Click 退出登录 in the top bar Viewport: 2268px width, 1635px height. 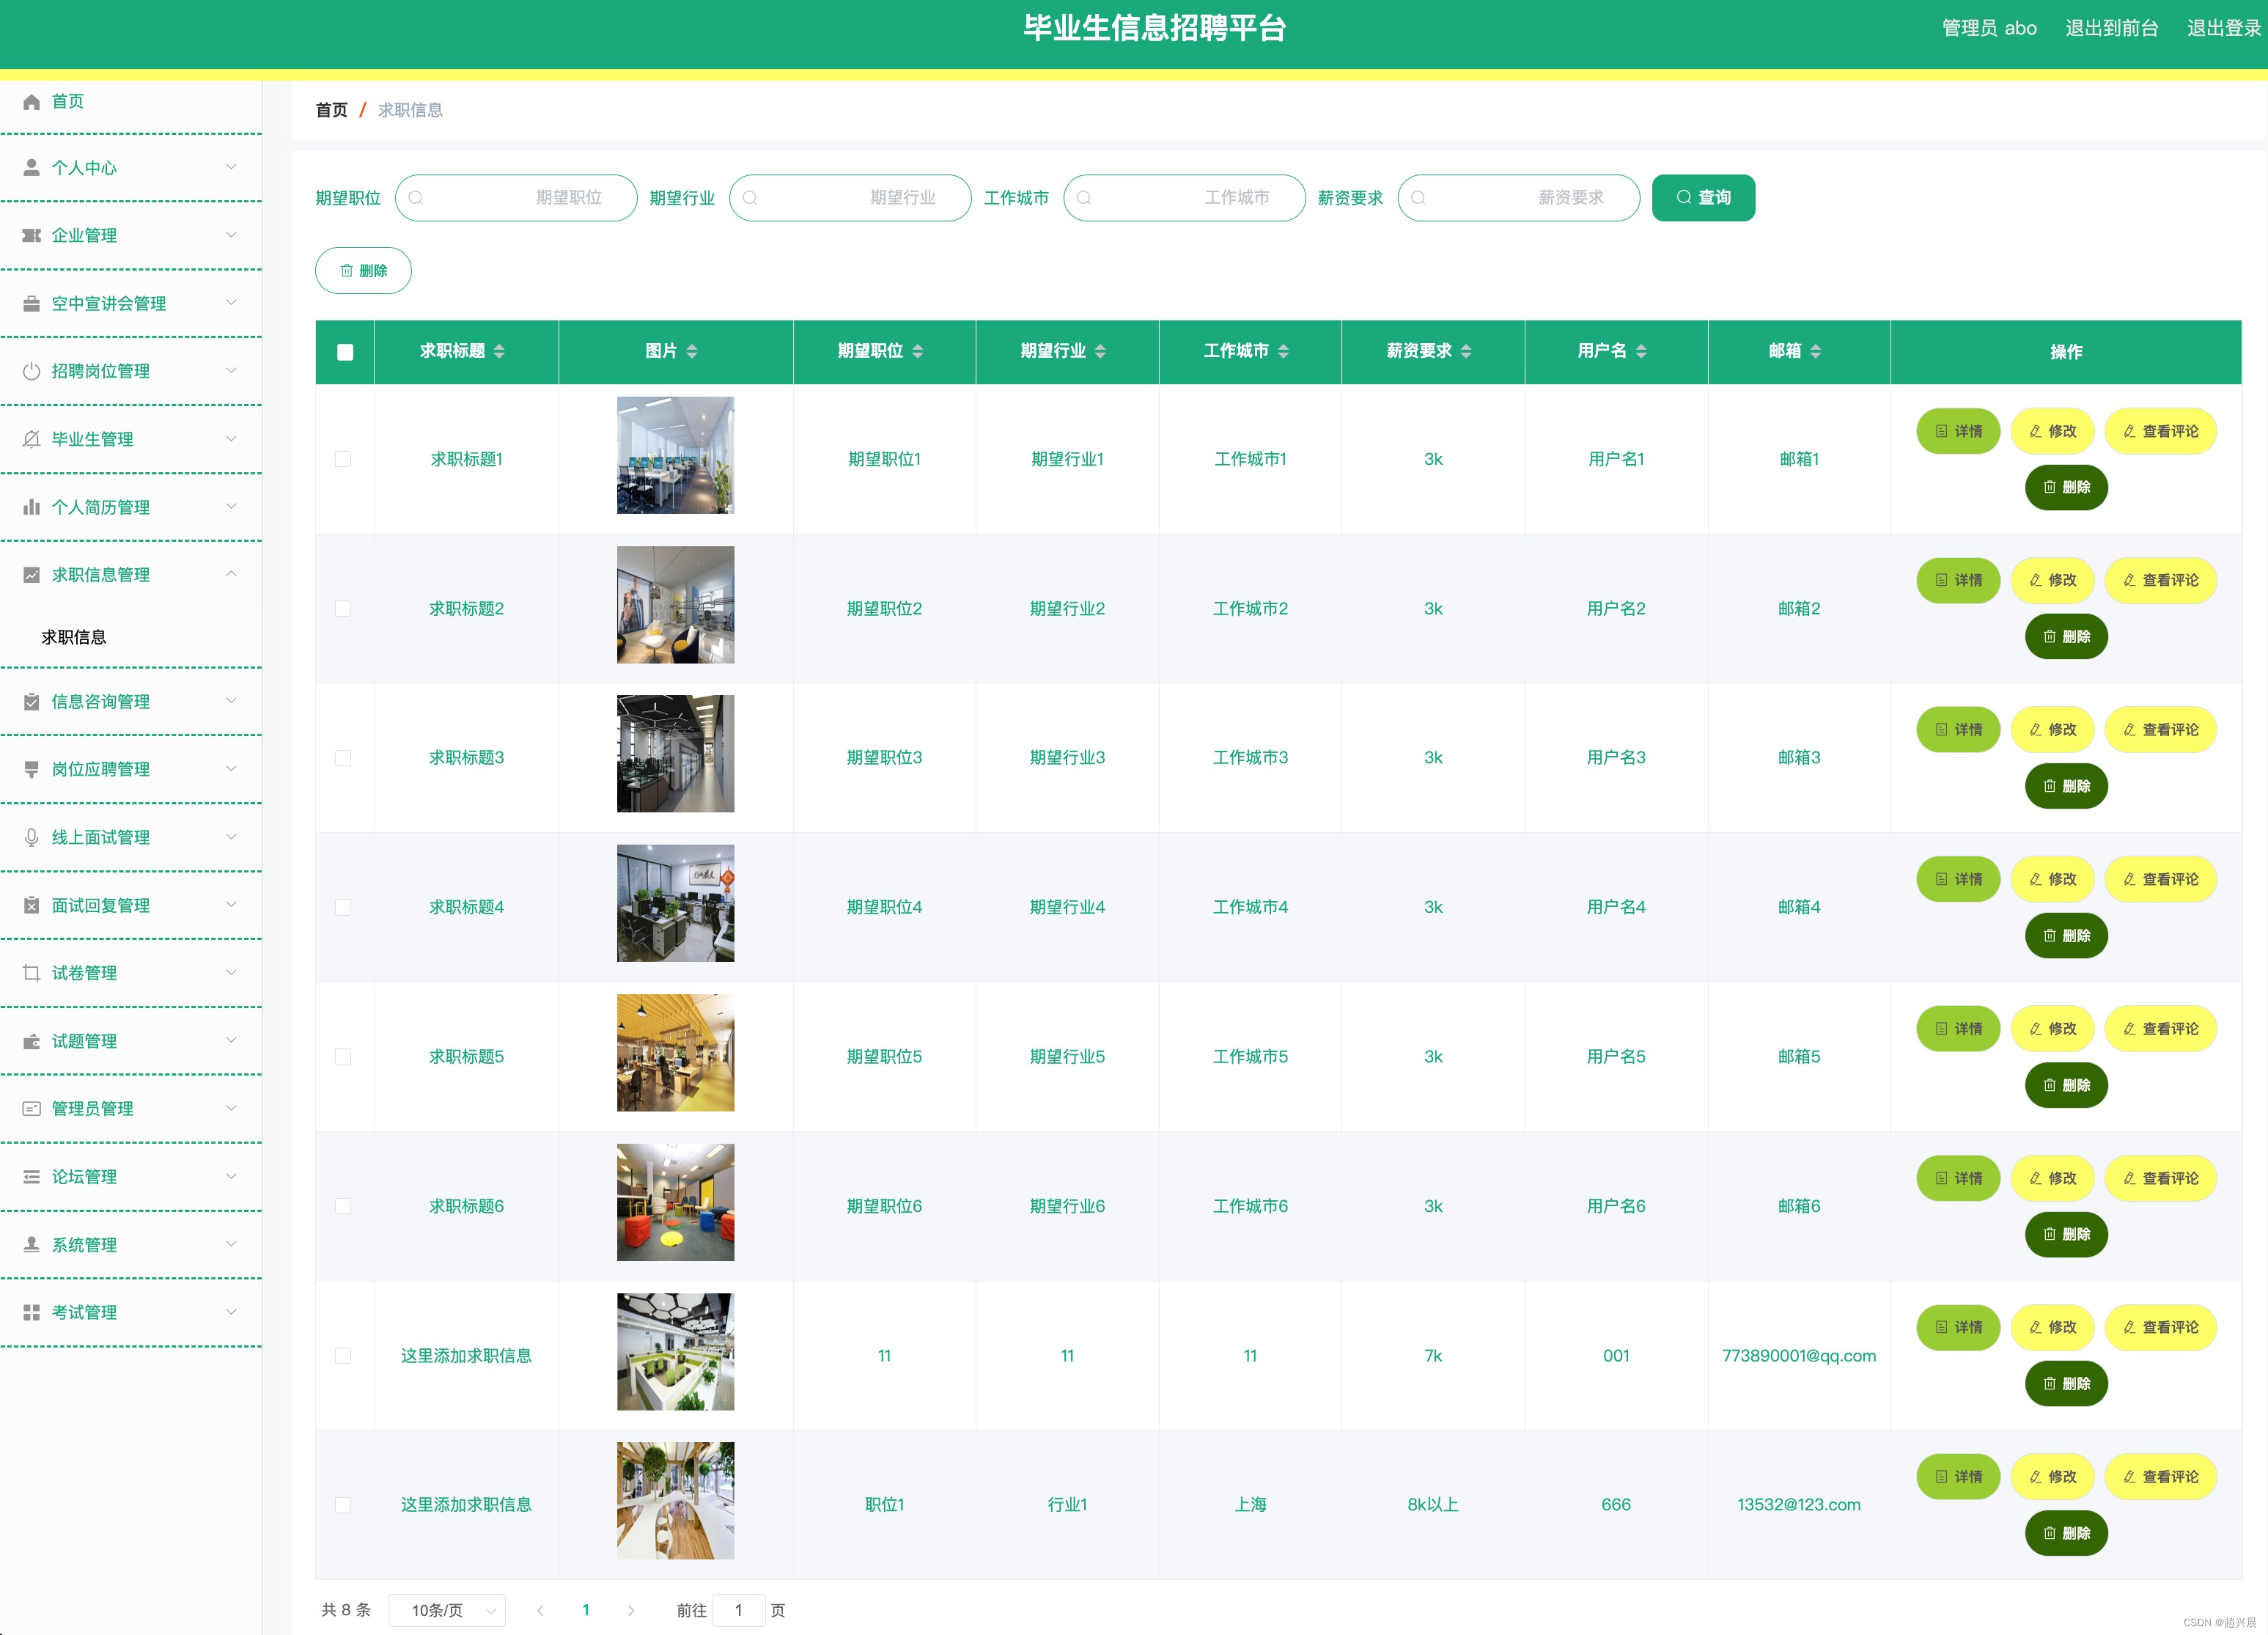pyautogui.click(x=2223, y=28)
